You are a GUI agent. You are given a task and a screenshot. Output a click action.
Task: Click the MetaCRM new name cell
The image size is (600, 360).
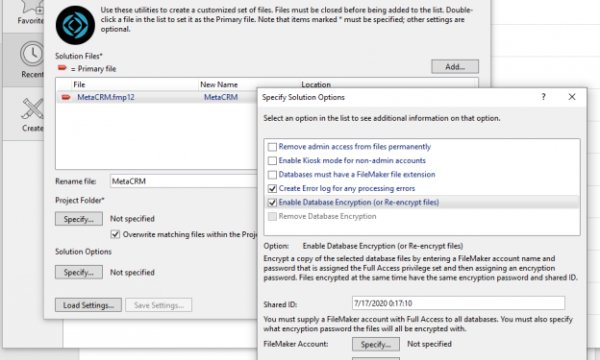[x=221, y=97]
